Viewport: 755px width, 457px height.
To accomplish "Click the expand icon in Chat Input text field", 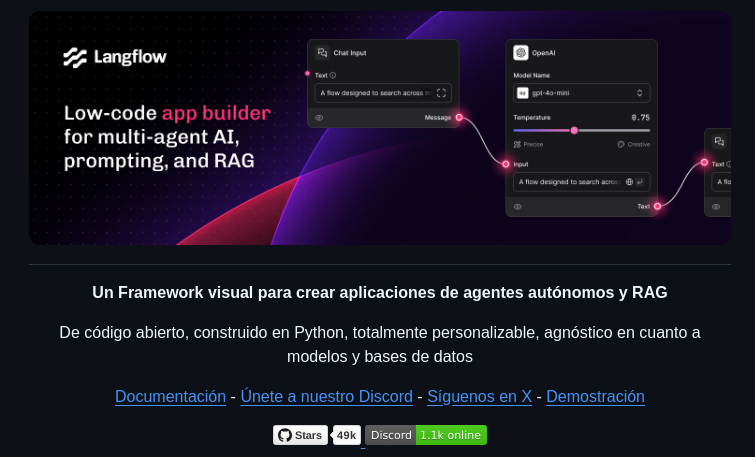I will pos(441,93).
